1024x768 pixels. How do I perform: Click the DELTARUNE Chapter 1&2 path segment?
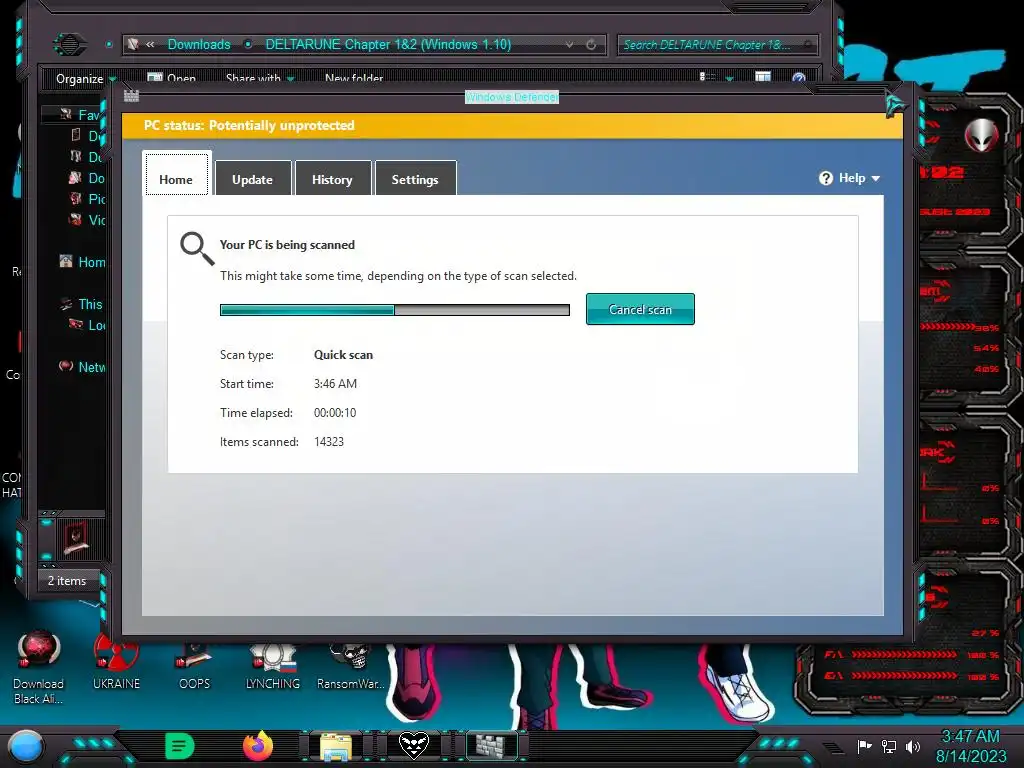click(x=388, y=44)
